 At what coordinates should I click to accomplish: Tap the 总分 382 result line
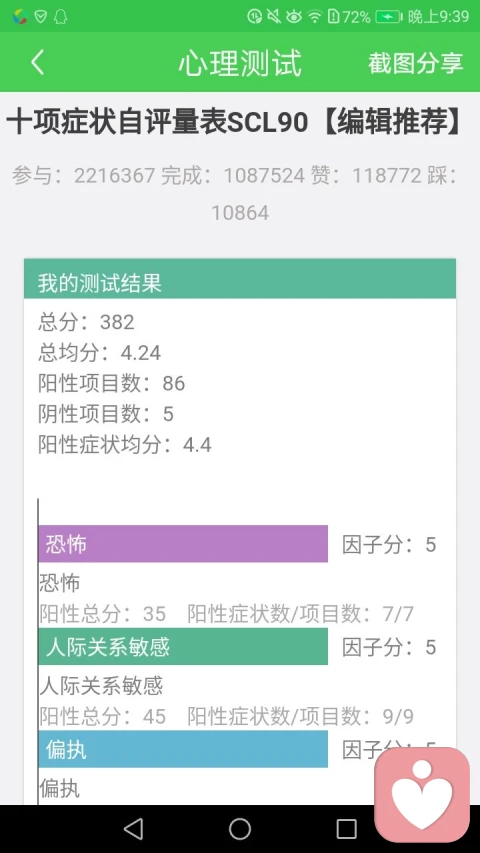tap(86, 322)
